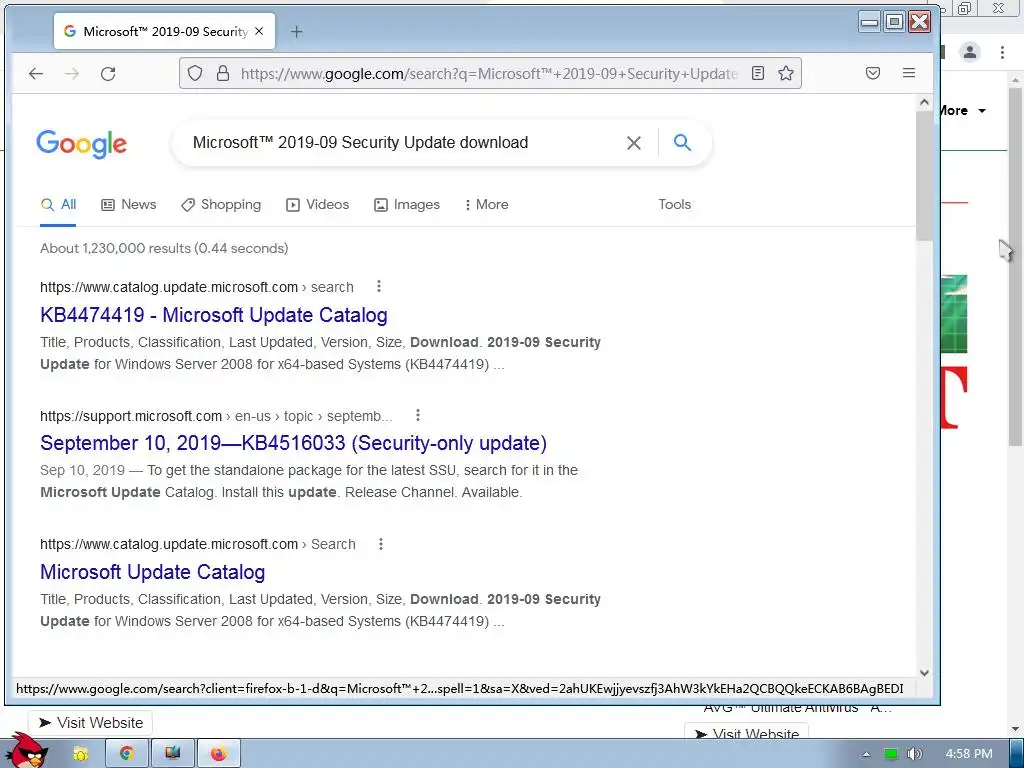Click the 4:58 PM taskbar clock

[969, 754]
